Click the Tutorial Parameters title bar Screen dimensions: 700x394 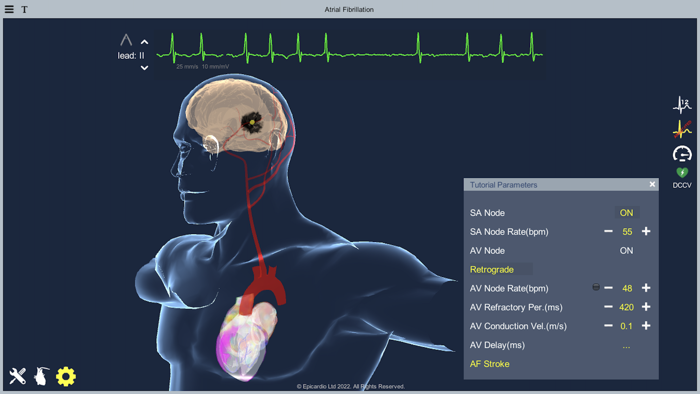pyautogui.click(x=561, y=184)
